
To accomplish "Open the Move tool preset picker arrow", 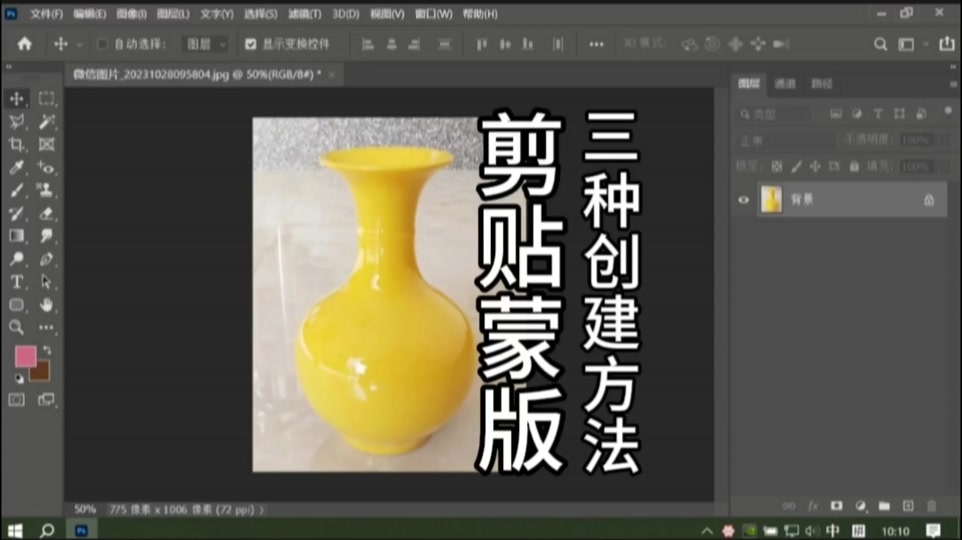I will coord(79,44).
